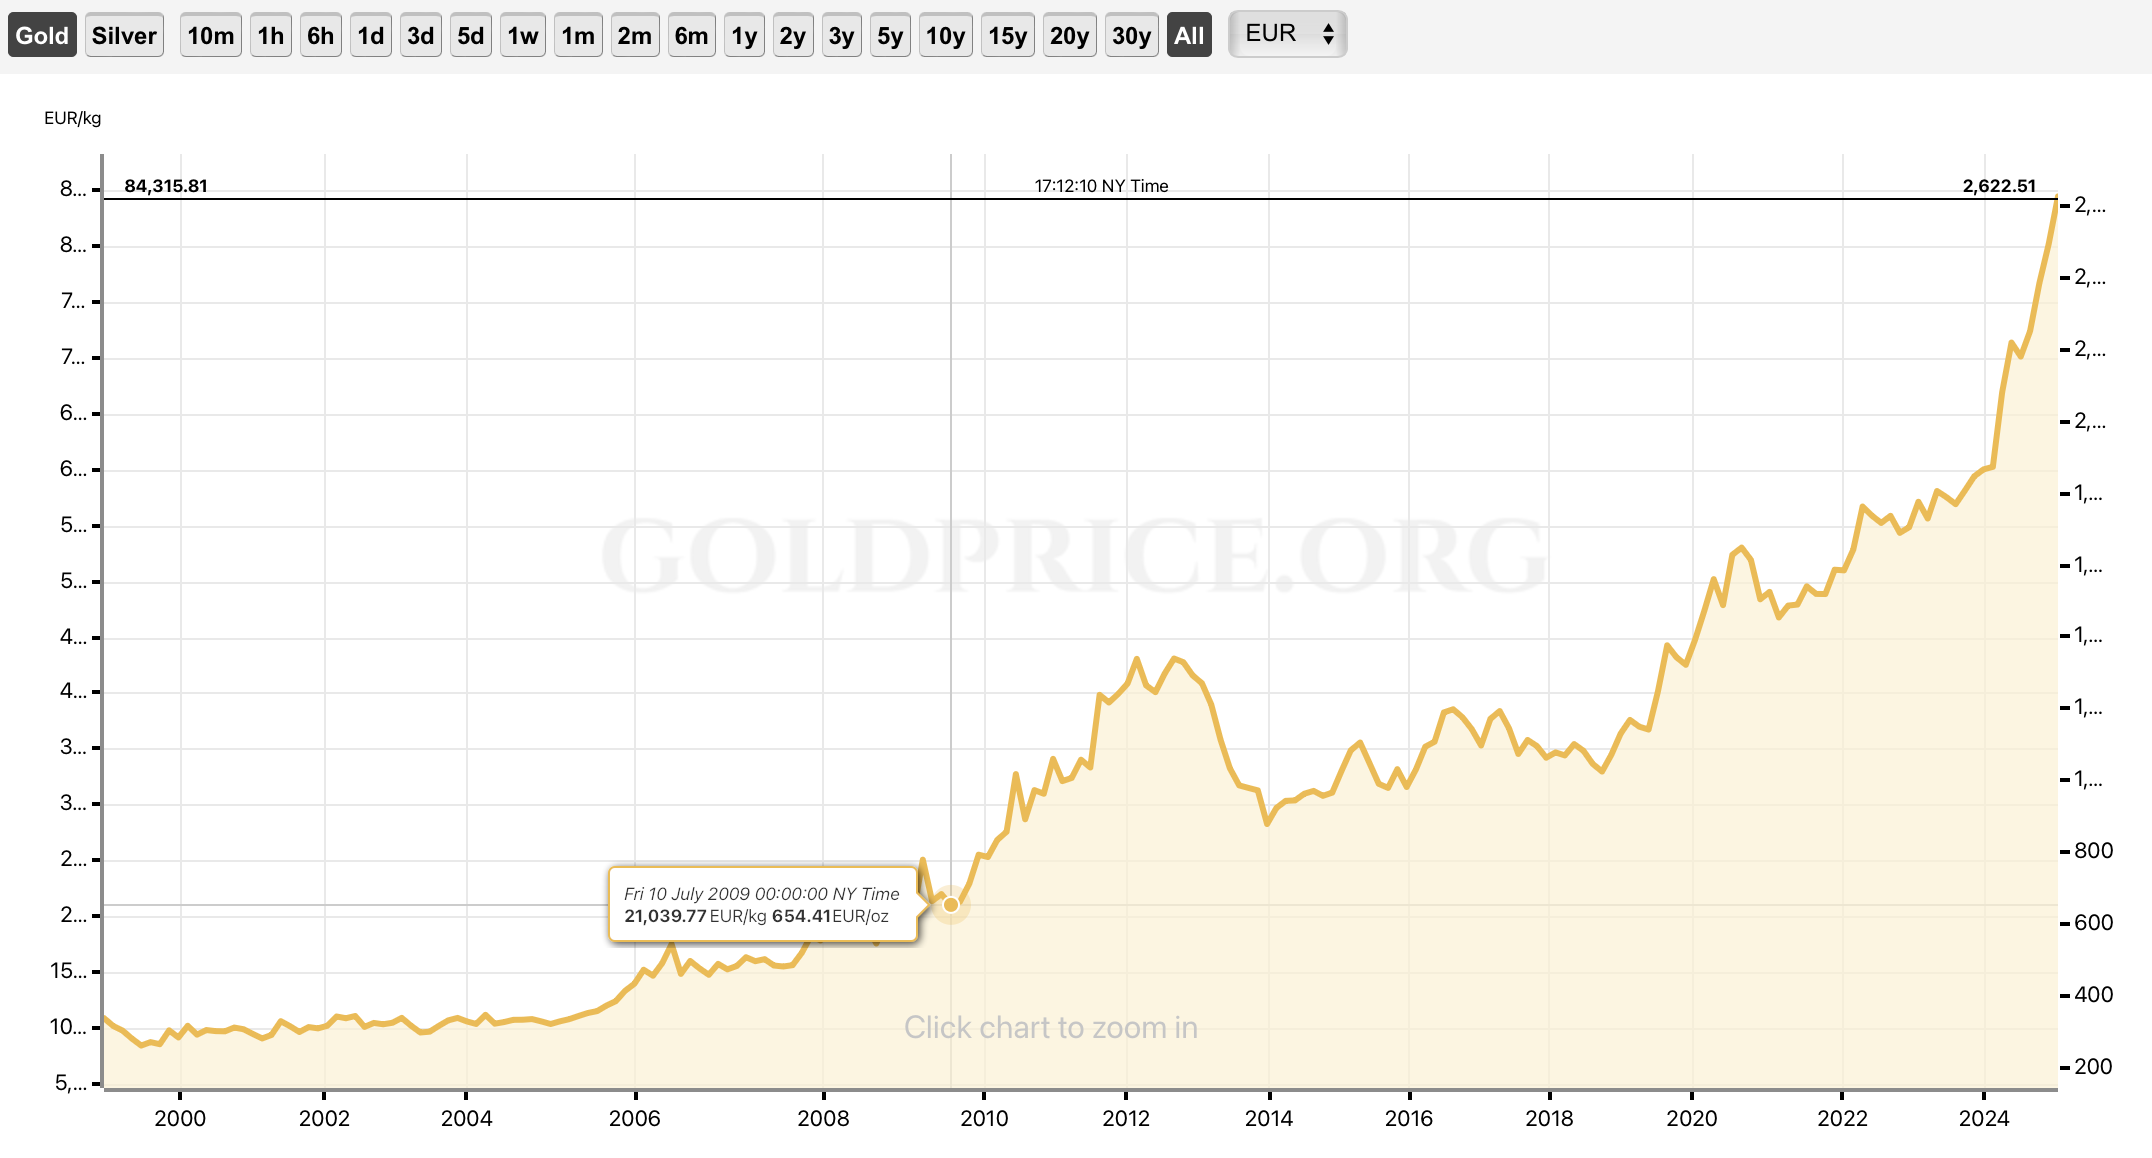The image size is (2152, 1158).
Task: Switch to the 20y period
Action: pos(1069,36)
